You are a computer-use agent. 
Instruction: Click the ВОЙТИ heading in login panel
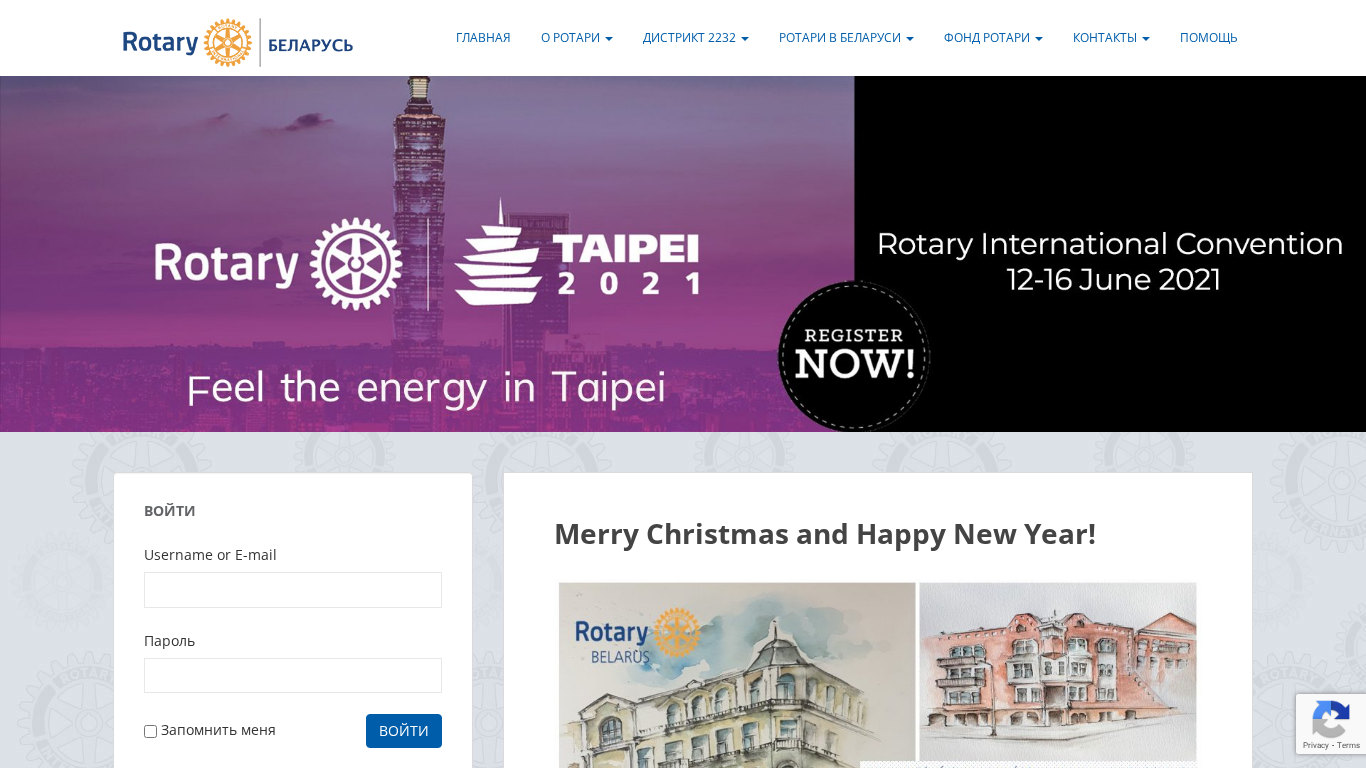click(x=170, y=511)
